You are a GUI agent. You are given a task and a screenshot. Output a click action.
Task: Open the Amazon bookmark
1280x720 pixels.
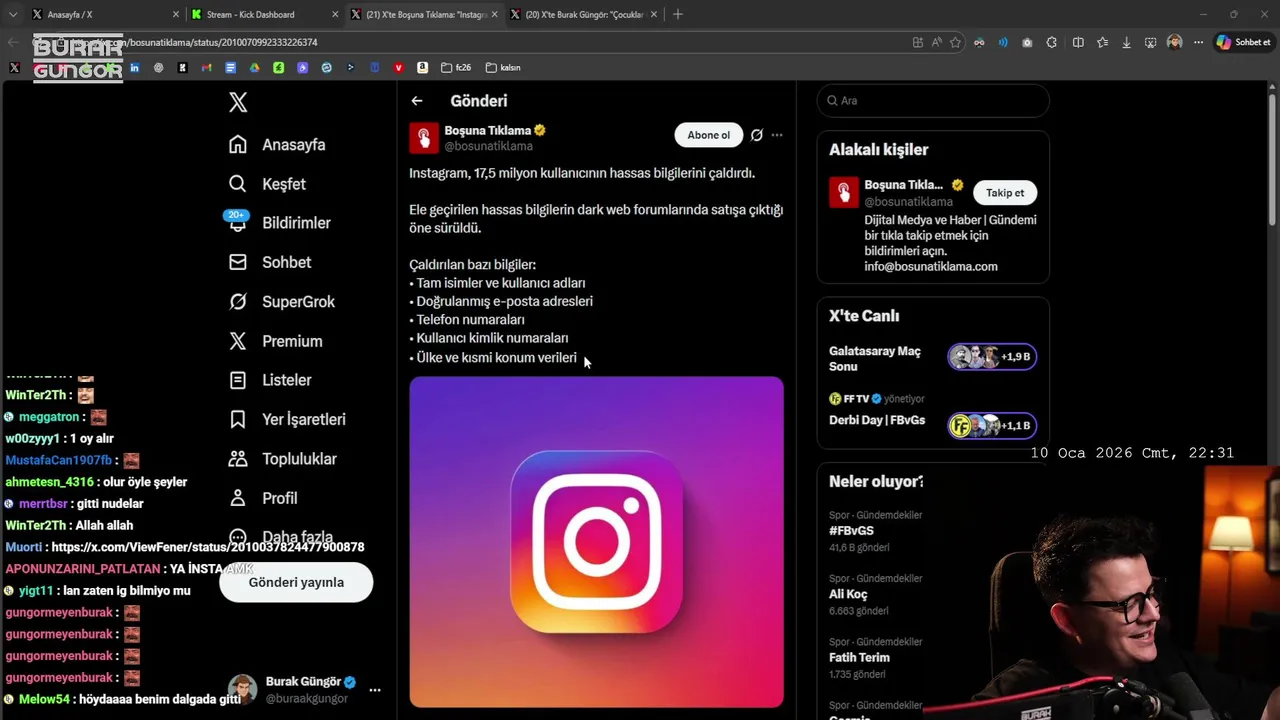coord(422,67)
